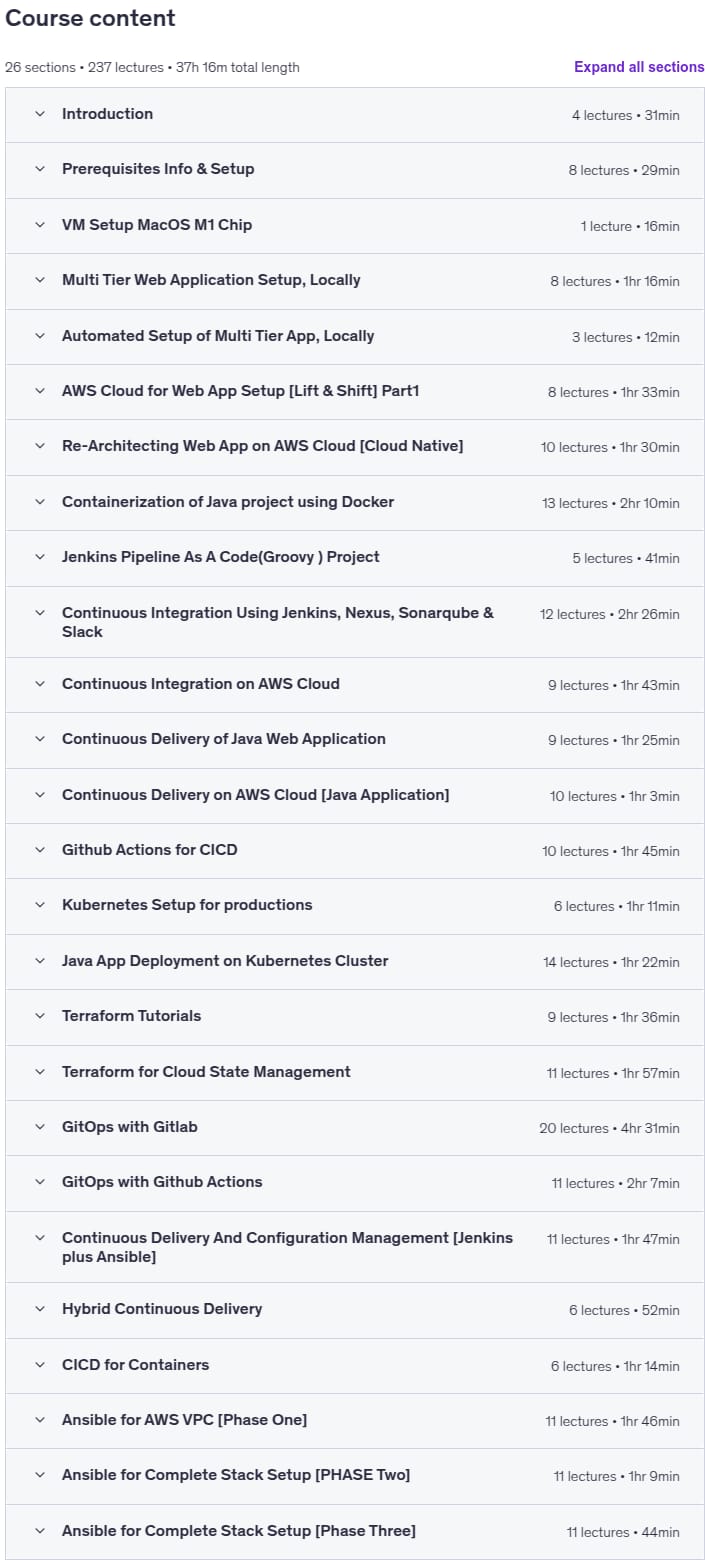Click title Re-Architecting Web App on AWS Cloud
Image resolution: width=705 pixels, height=1560 pixels.
pyautogui.click(x=262, y=446)
